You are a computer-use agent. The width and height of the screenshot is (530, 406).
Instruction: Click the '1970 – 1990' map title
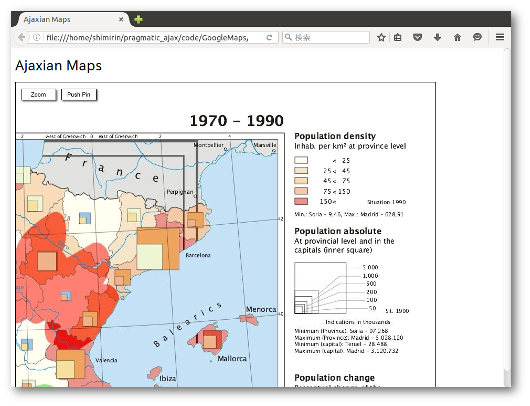(x=236, y=121)
